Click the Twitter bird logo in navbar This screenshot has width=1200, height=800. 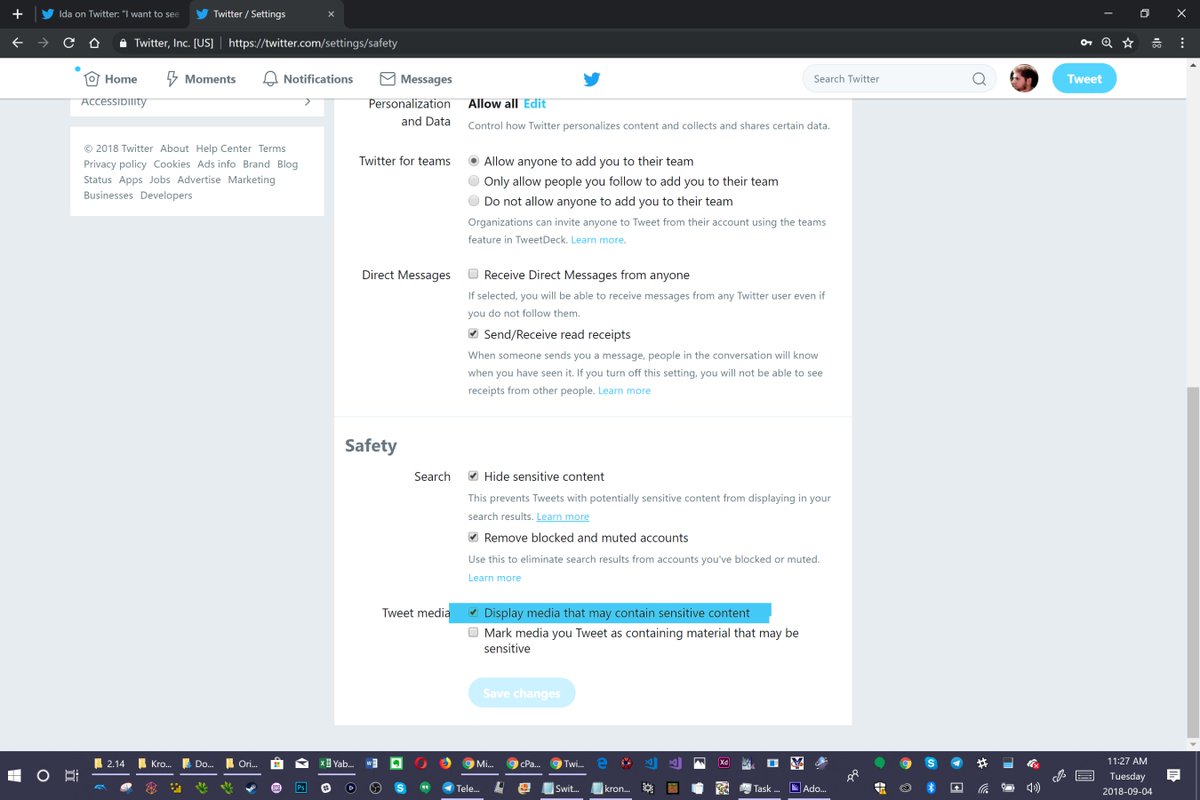[x=592, y=79]
